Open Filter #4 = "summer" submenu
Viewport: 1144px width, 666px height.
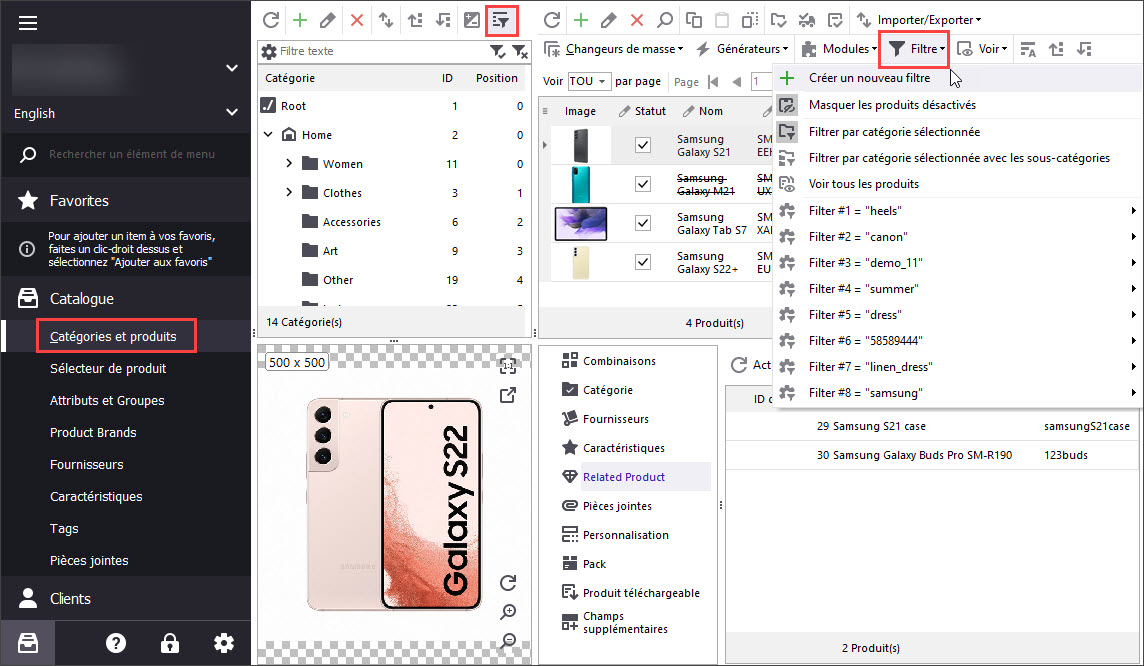pos(957,289)
